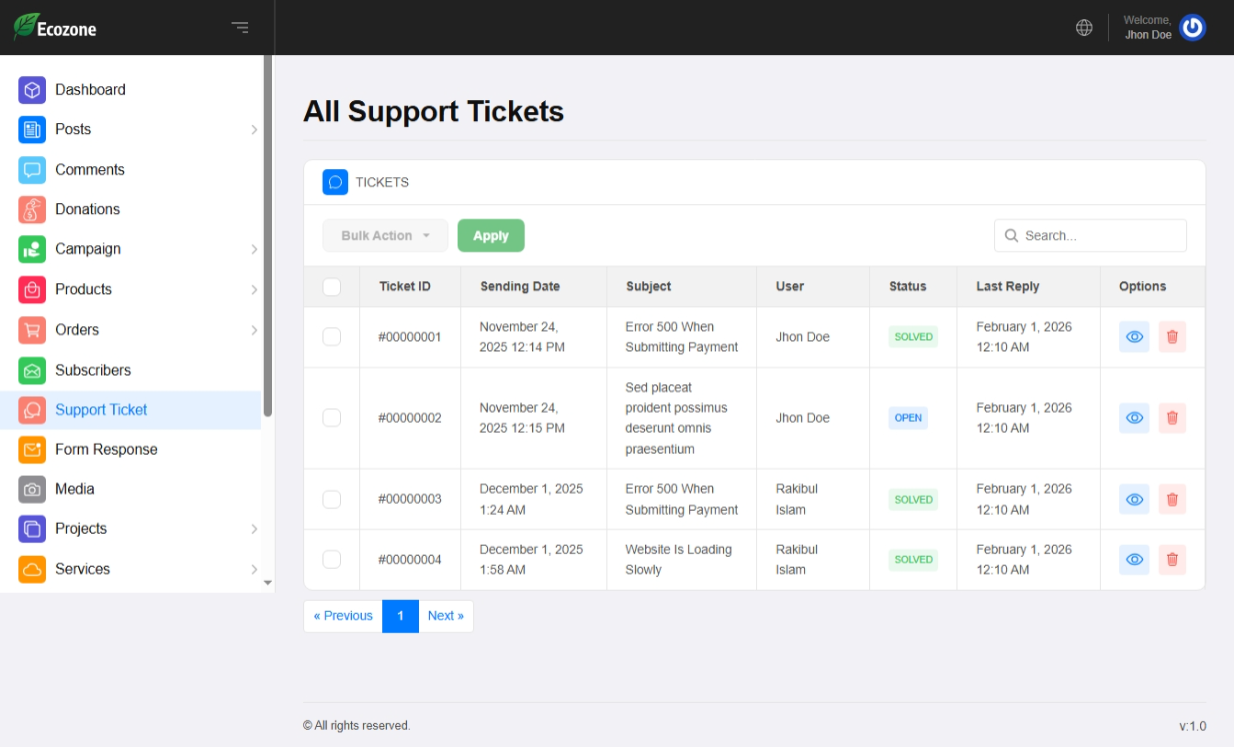Screen dimensions: 1234x747
Task: Check the box for ticket #00000001
Action: click(332, 337)
